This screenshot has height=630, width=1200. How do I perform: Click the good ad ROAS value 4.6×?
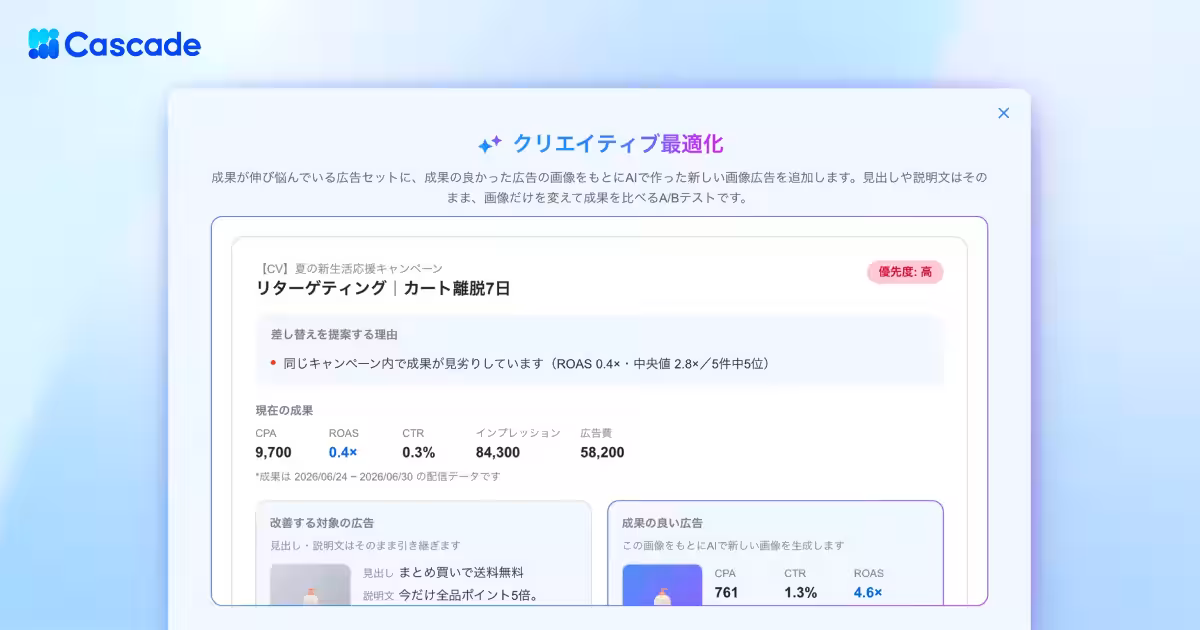868,592
